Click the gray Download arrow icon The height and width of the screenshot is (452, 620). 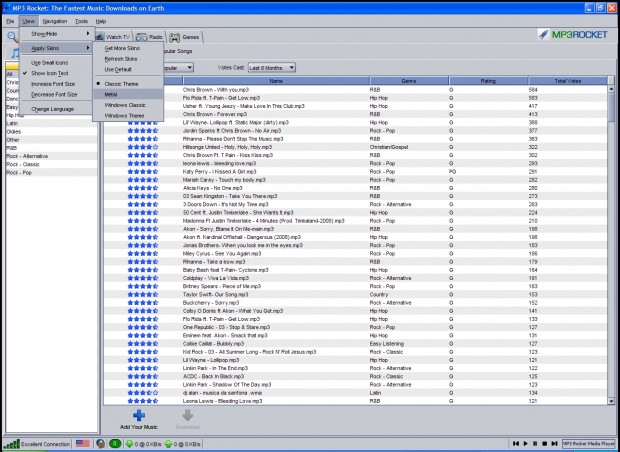(x=187, y=415)
